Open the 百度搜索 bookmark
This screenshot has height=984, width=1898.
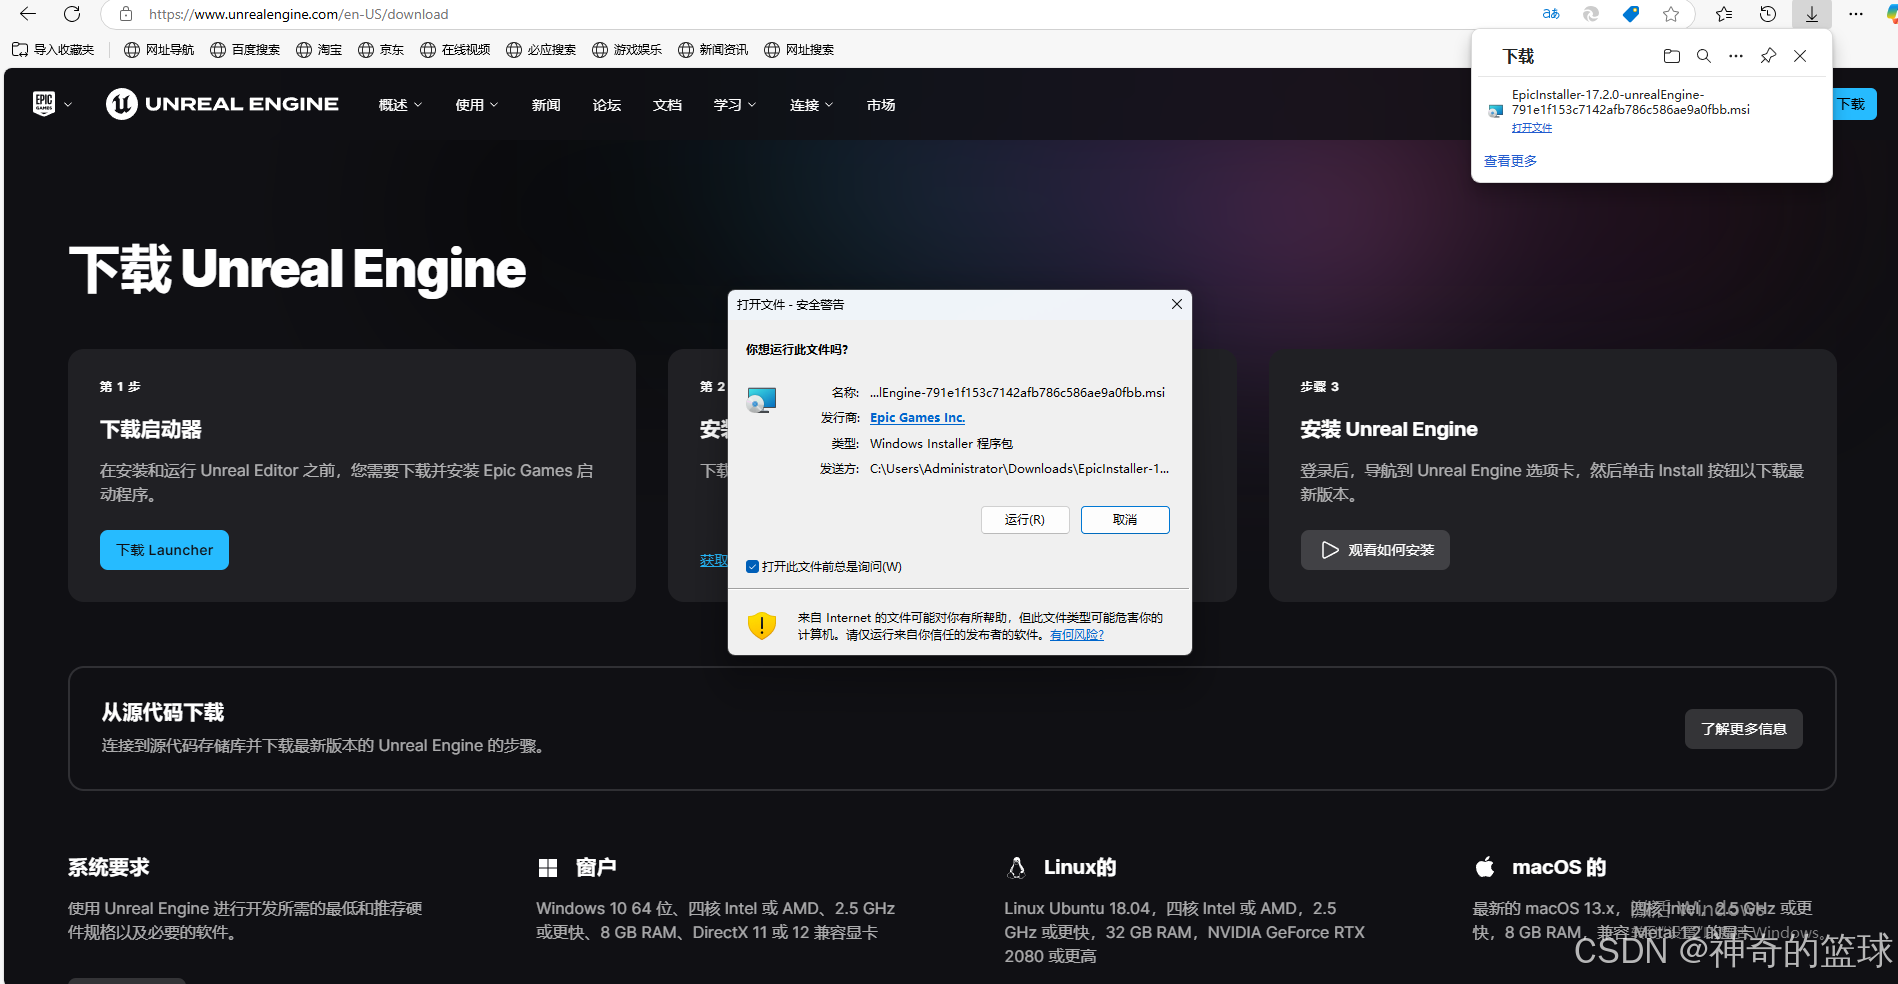245,50
